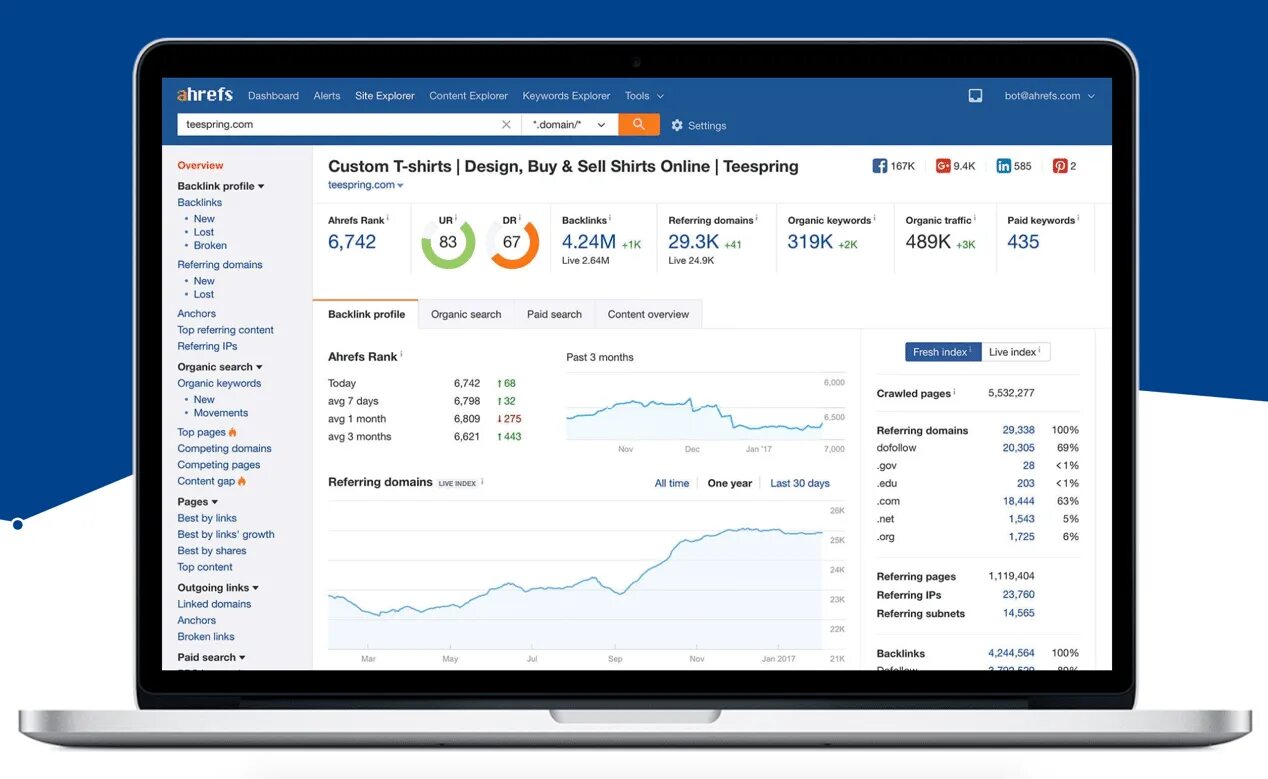This screenshot has height=779, width=1268.
Task: Open Top referring content link
Action: click(x=225, y=330)
